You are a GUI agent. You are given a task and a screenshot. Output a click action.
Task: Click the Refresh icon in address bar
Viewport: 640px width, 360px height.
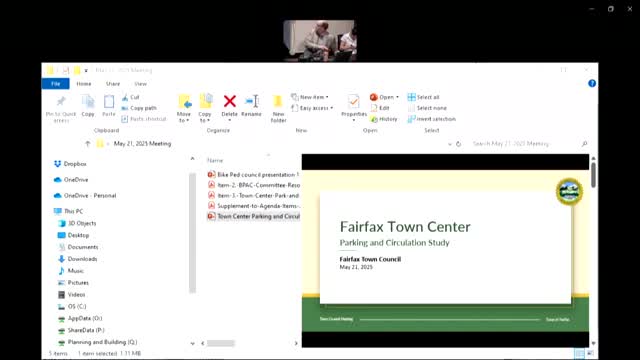458,144
